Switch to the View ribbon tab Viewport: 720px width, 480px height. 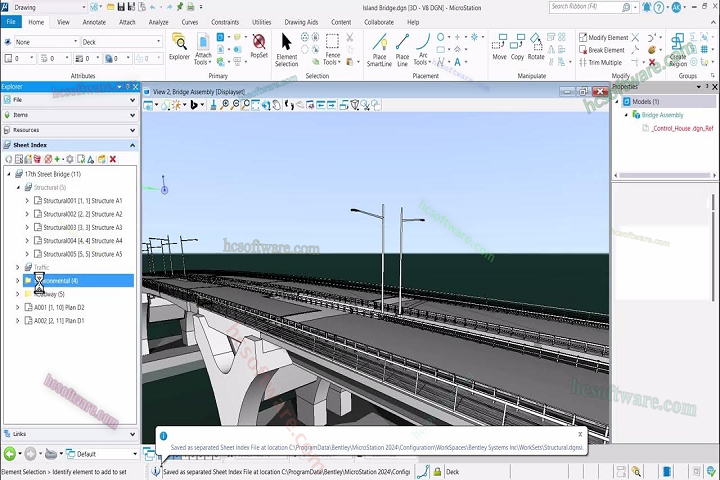[x=63, y=22]
